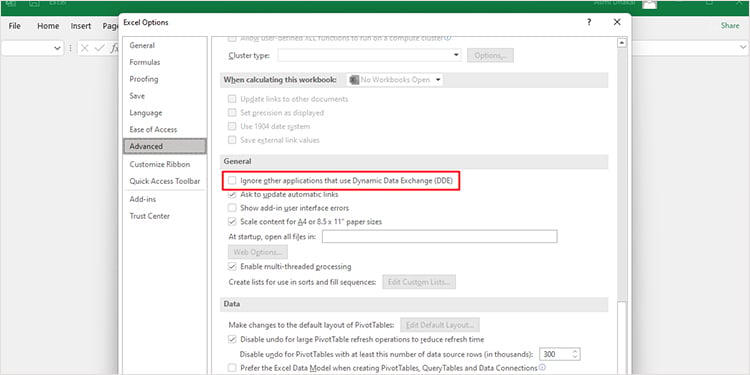
Task: Open the Insert ribbon tab
Action: click(x=81, y=26)
